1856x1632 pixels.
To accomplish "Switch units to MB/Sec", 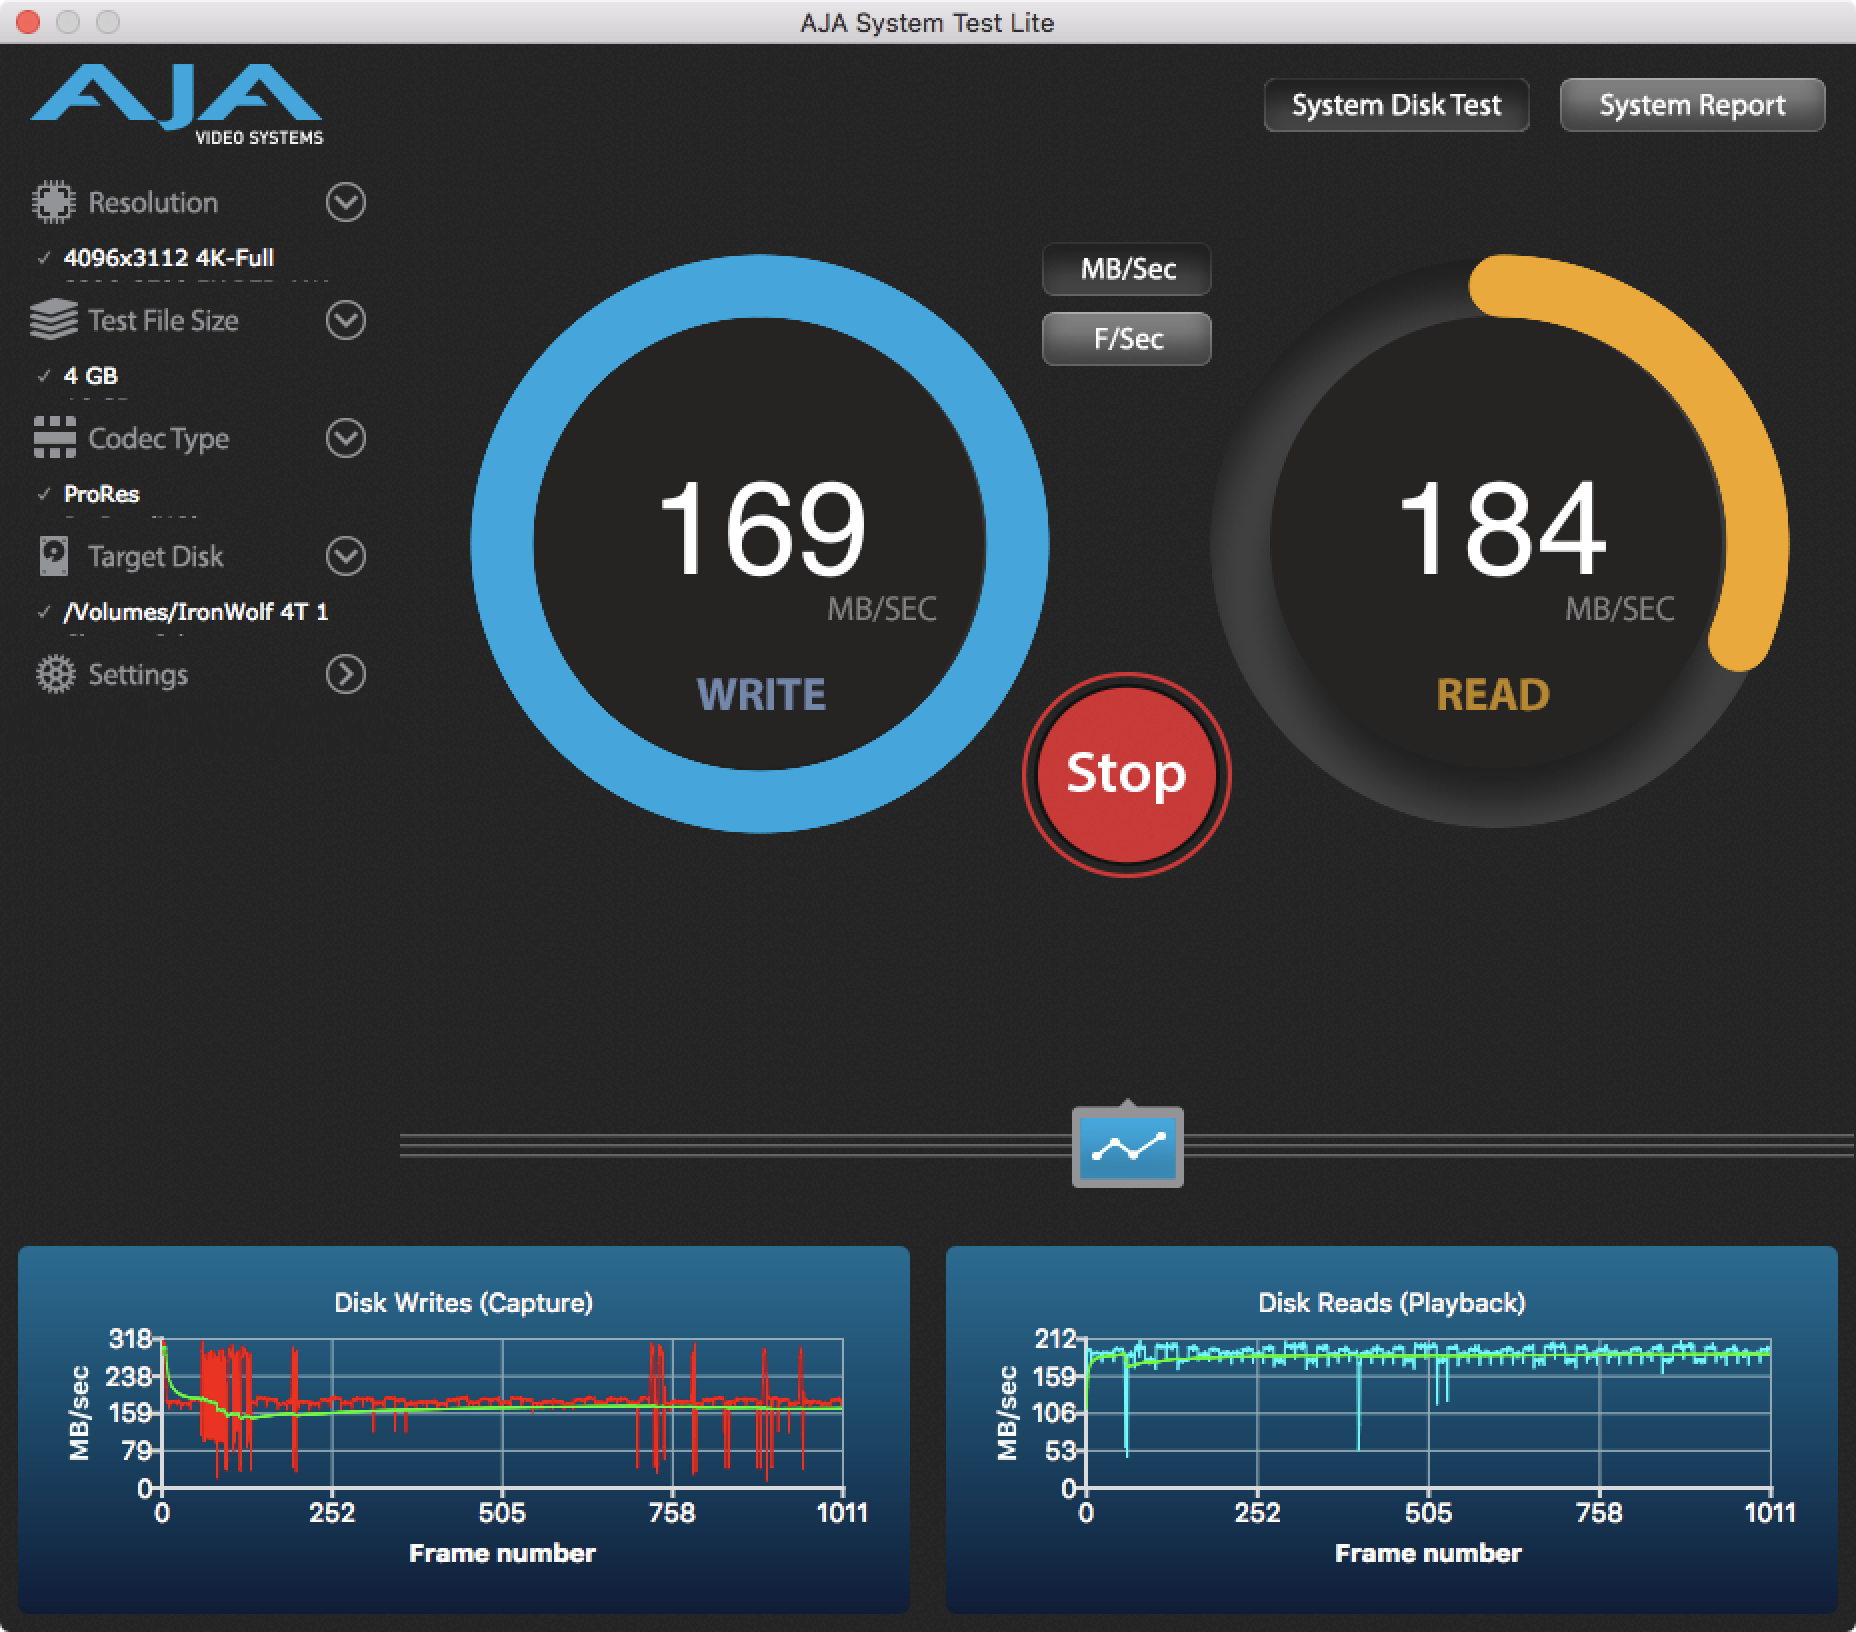I will 1127,269.
